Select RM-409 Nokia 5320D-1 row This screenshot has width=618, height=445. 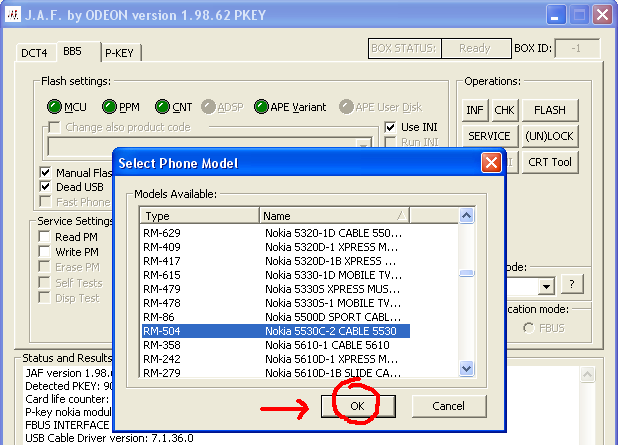(275, 247)
